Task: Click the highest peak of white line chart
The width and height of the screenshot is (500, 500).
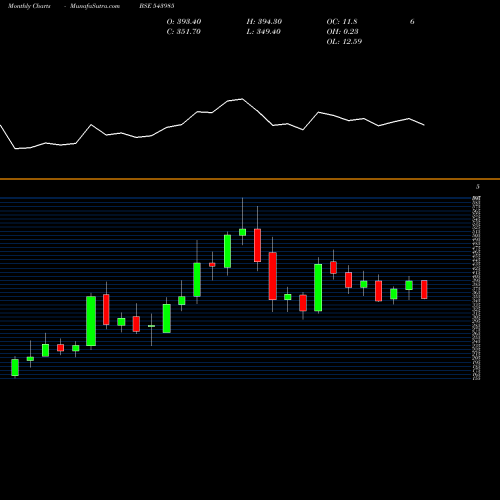Action: (x=242, y=99)
